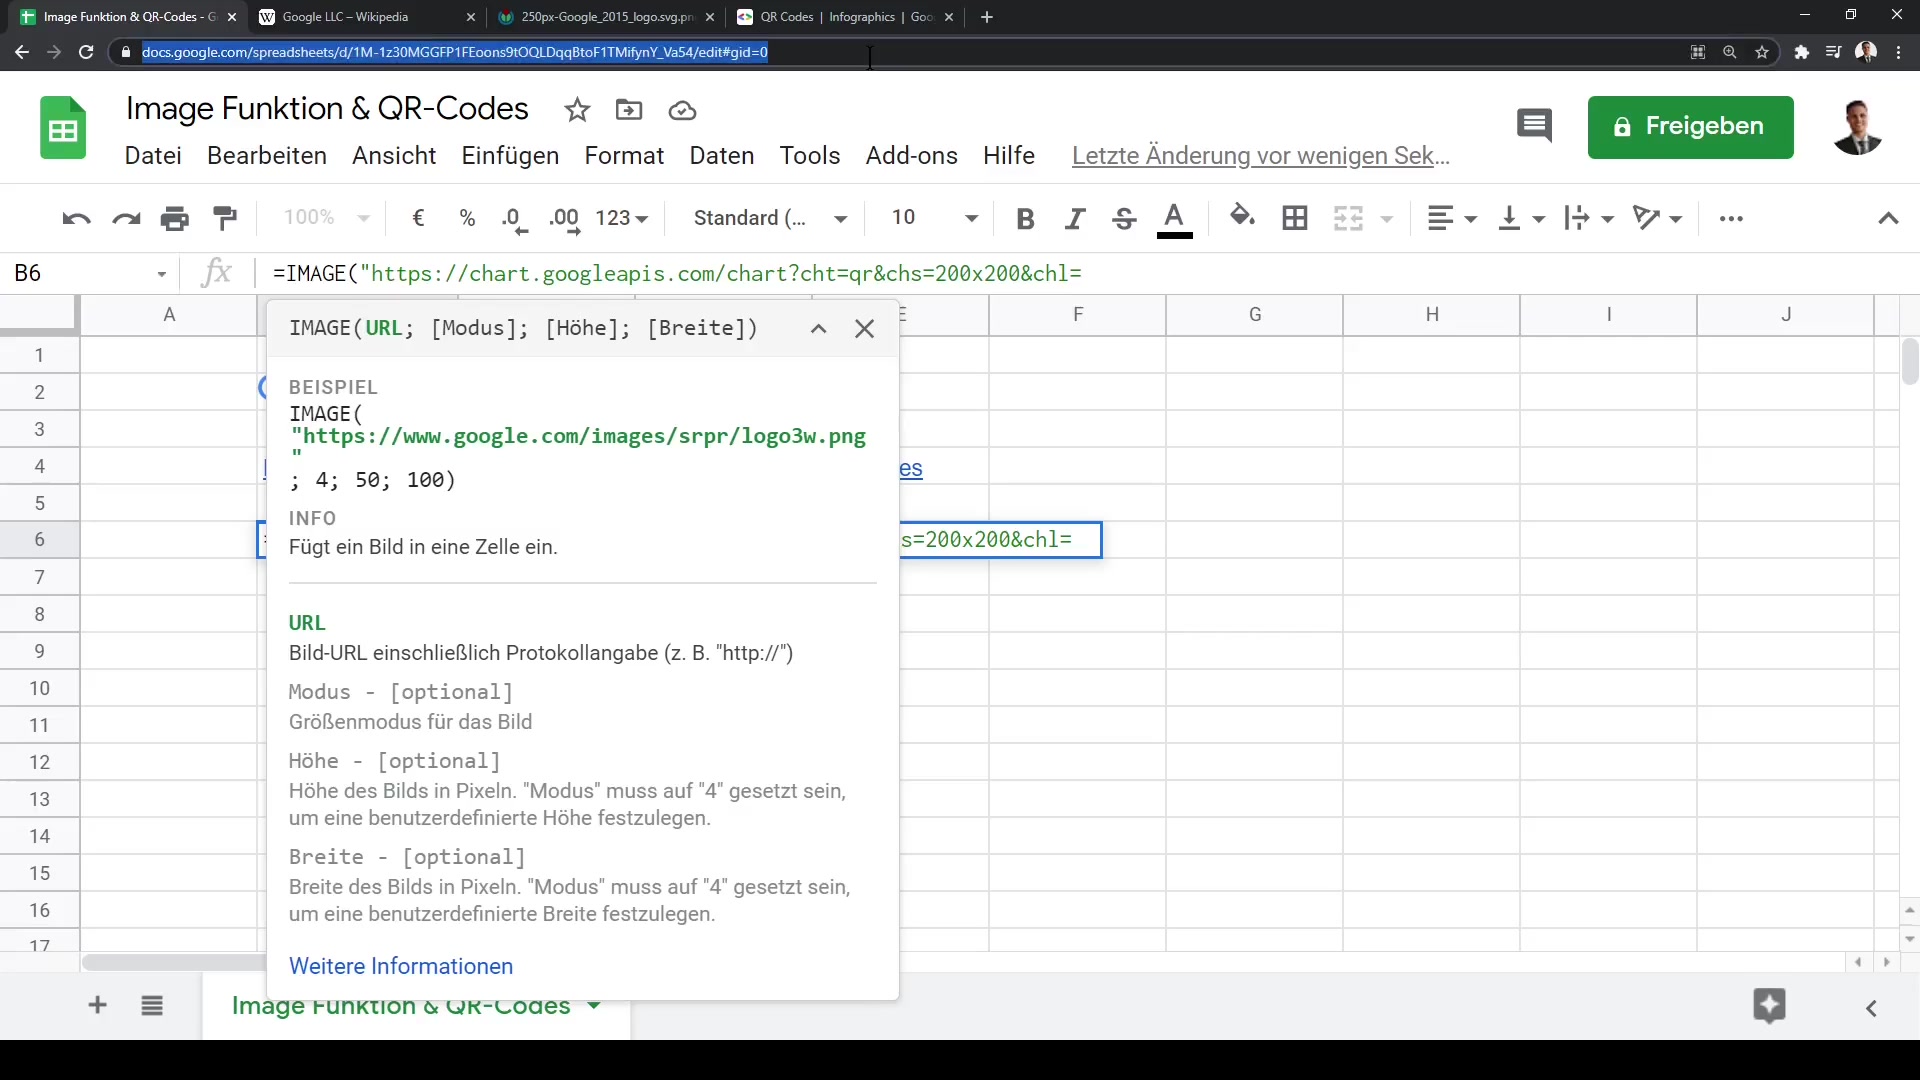Collapse the IMAGE function help panel
Viewport: 1920px width, 1080px height.
(x=818, y=329)
